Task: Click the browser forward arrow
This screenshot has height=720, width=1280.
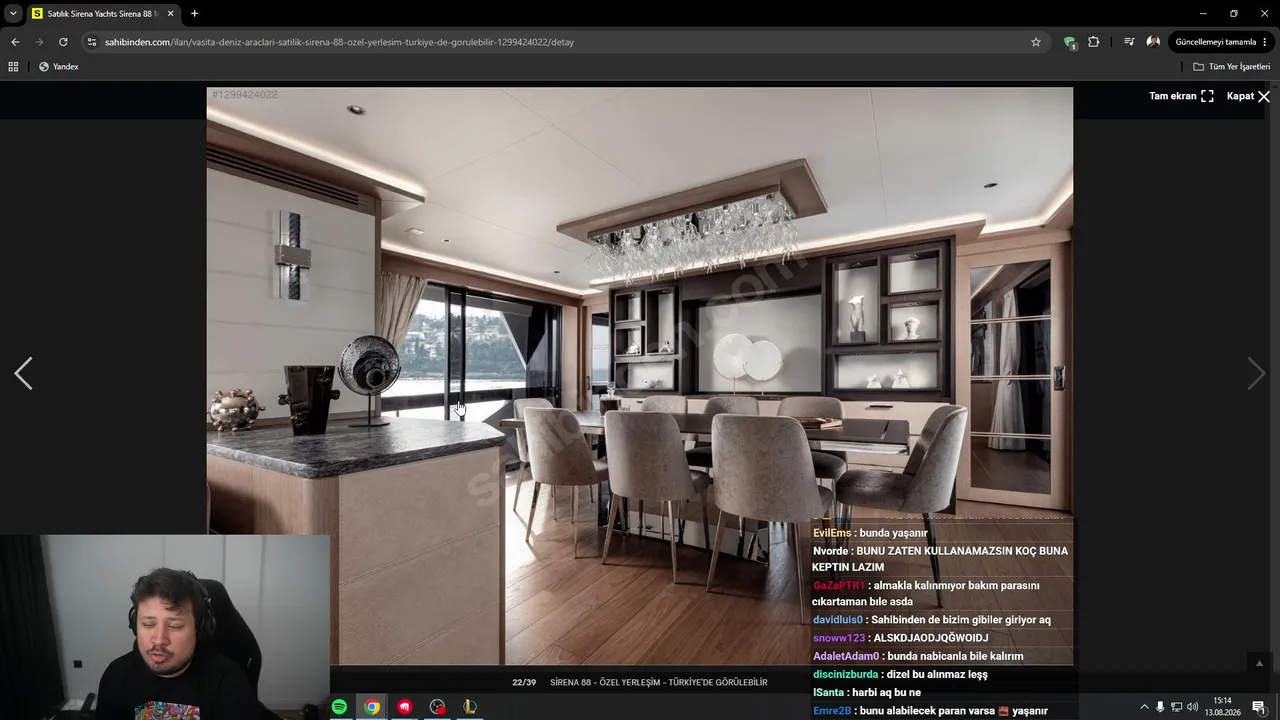Action: coord(39,42)
